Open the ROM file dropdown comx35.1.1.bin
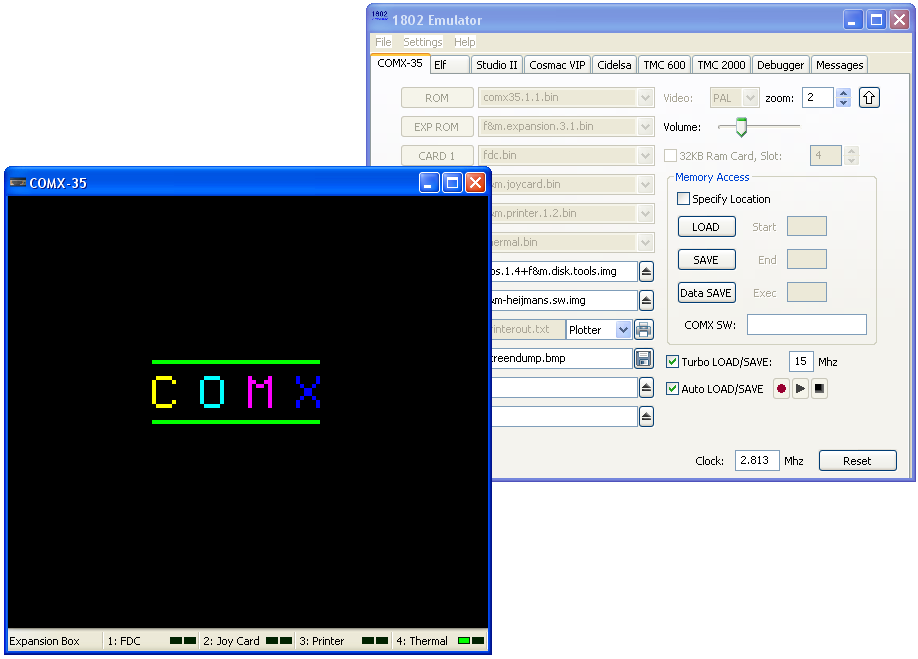This screenshot has width=918, height=659. [645, 98]
